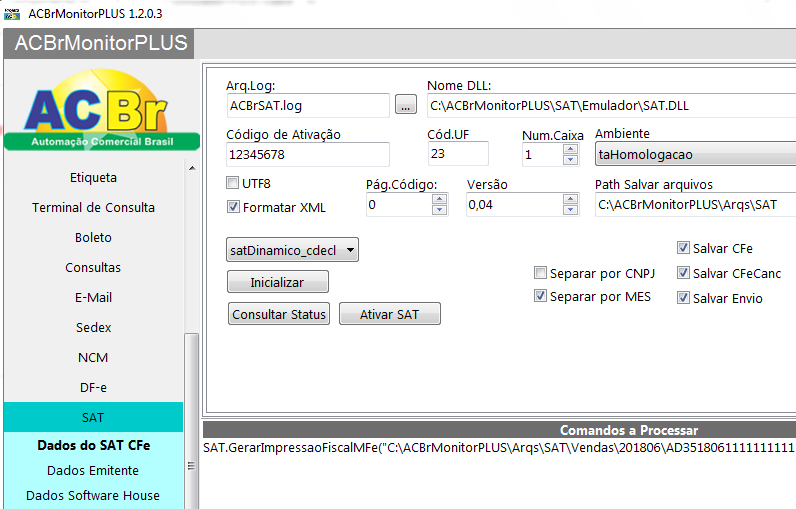Open Dados do SAT CFe submenu
The image size is (796, 509).
point(93,445)
